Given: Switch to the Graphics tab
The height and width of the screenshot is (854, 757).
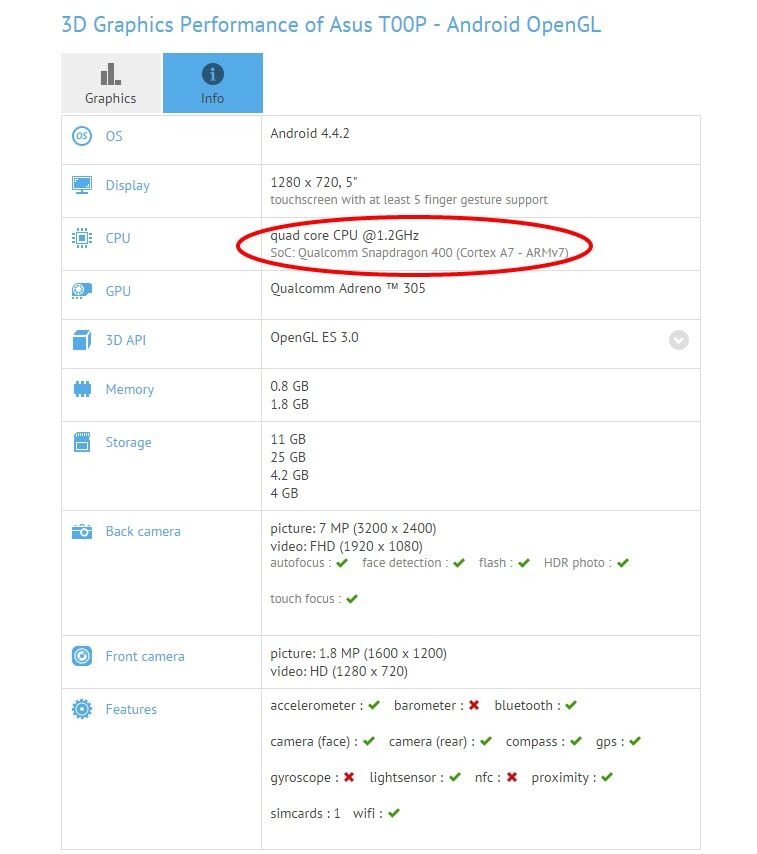Looking at the screenshot, I should pos(111,83).
